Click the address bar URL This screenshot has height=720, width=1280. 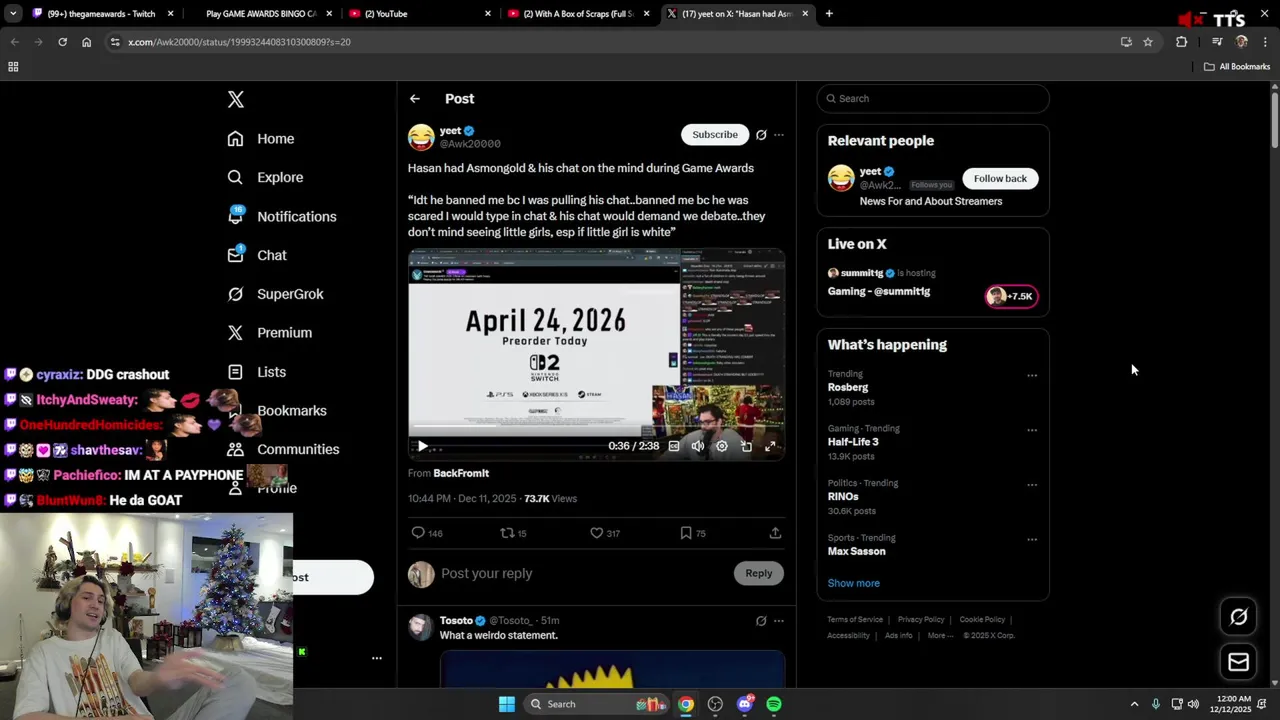[x=239, y=42]
